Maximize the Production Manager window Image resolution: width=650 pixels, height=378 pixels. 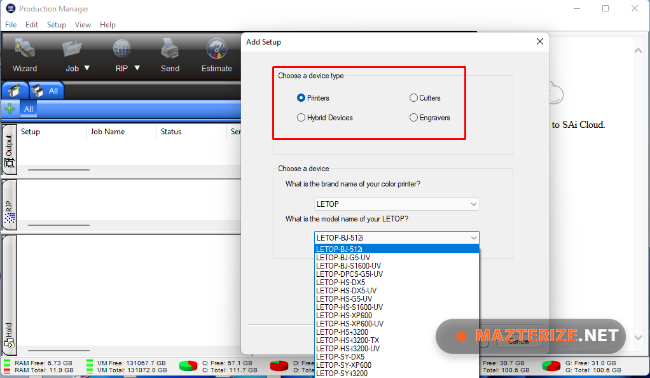coord(605,8)
